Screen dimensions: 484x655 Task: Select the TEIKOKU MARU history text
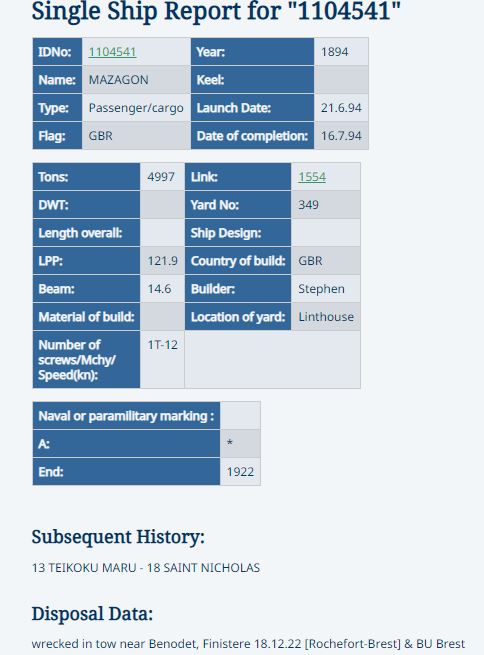pos(84,568)
